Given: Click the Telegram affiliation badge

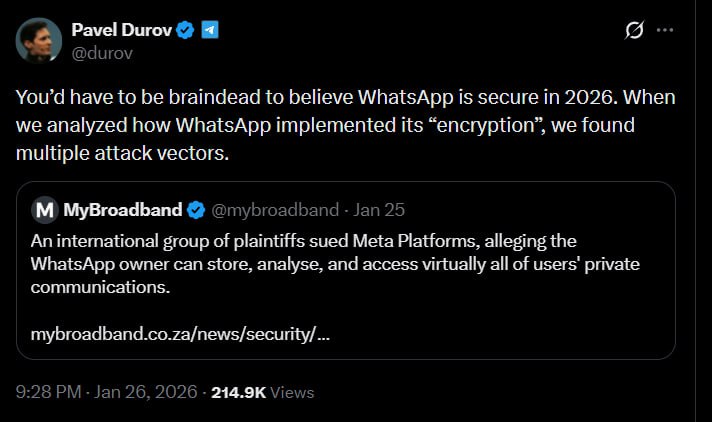Looking at the screenshot, I should pos(209,30).
